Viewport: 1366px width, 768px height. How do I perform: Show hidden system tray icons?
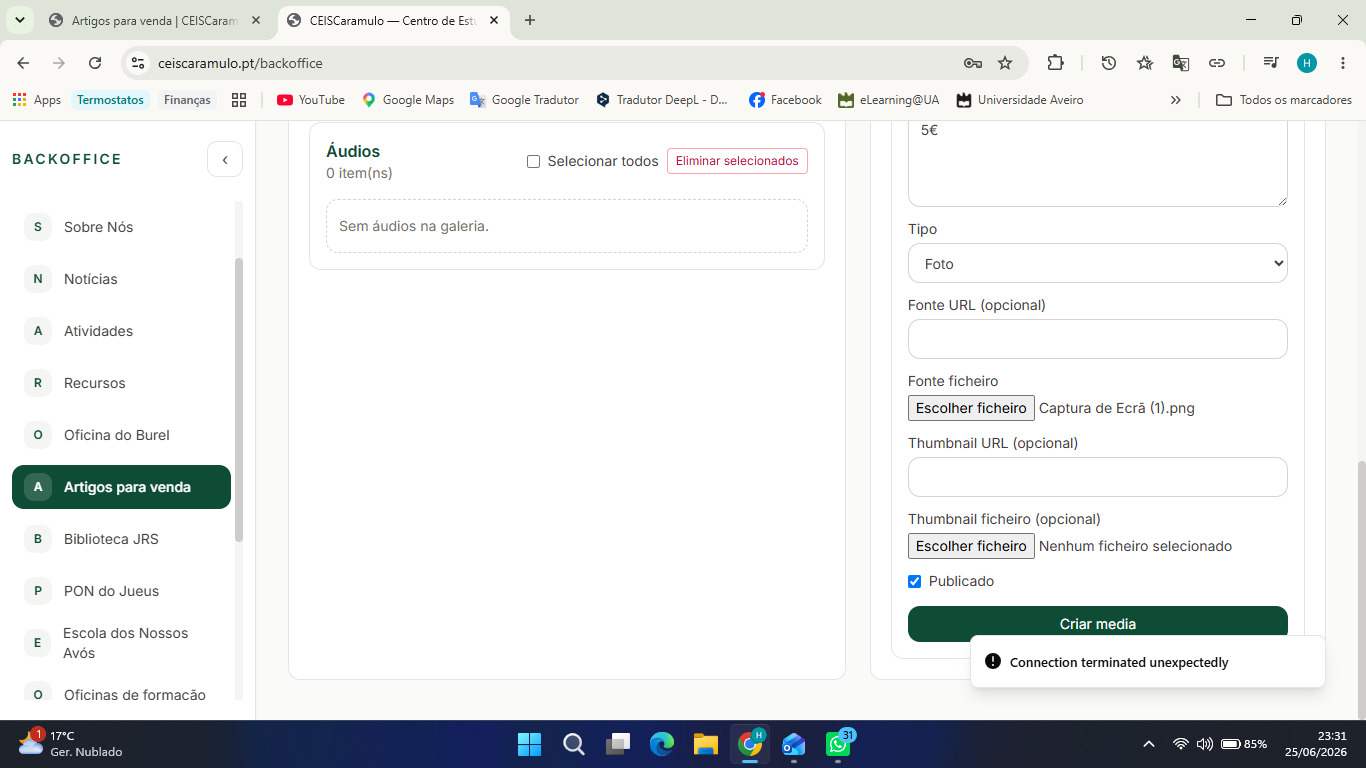1149,744
